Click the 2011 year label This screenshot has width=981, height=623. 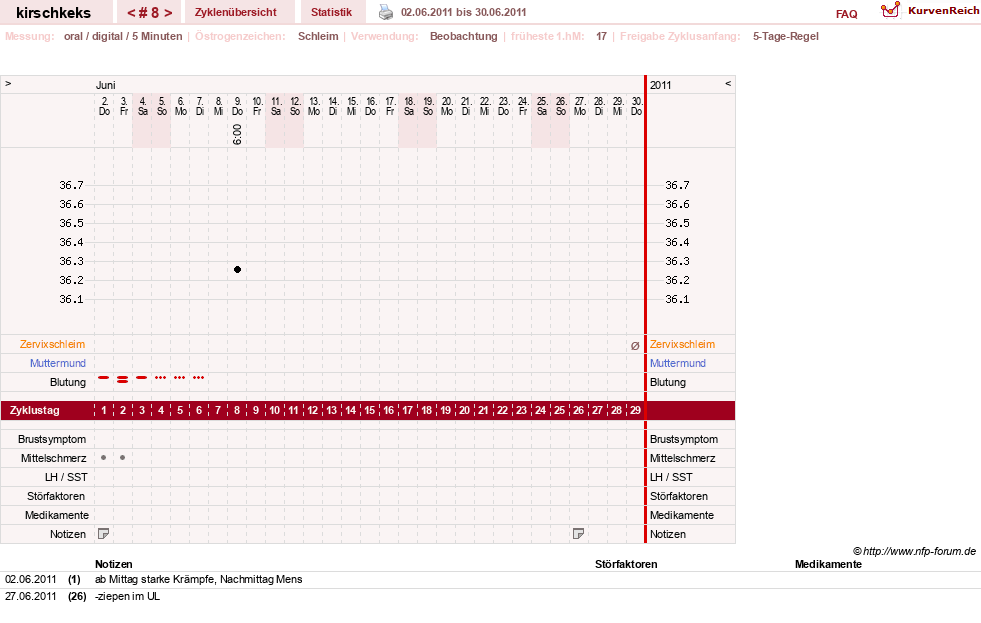[x=660, y=85]
